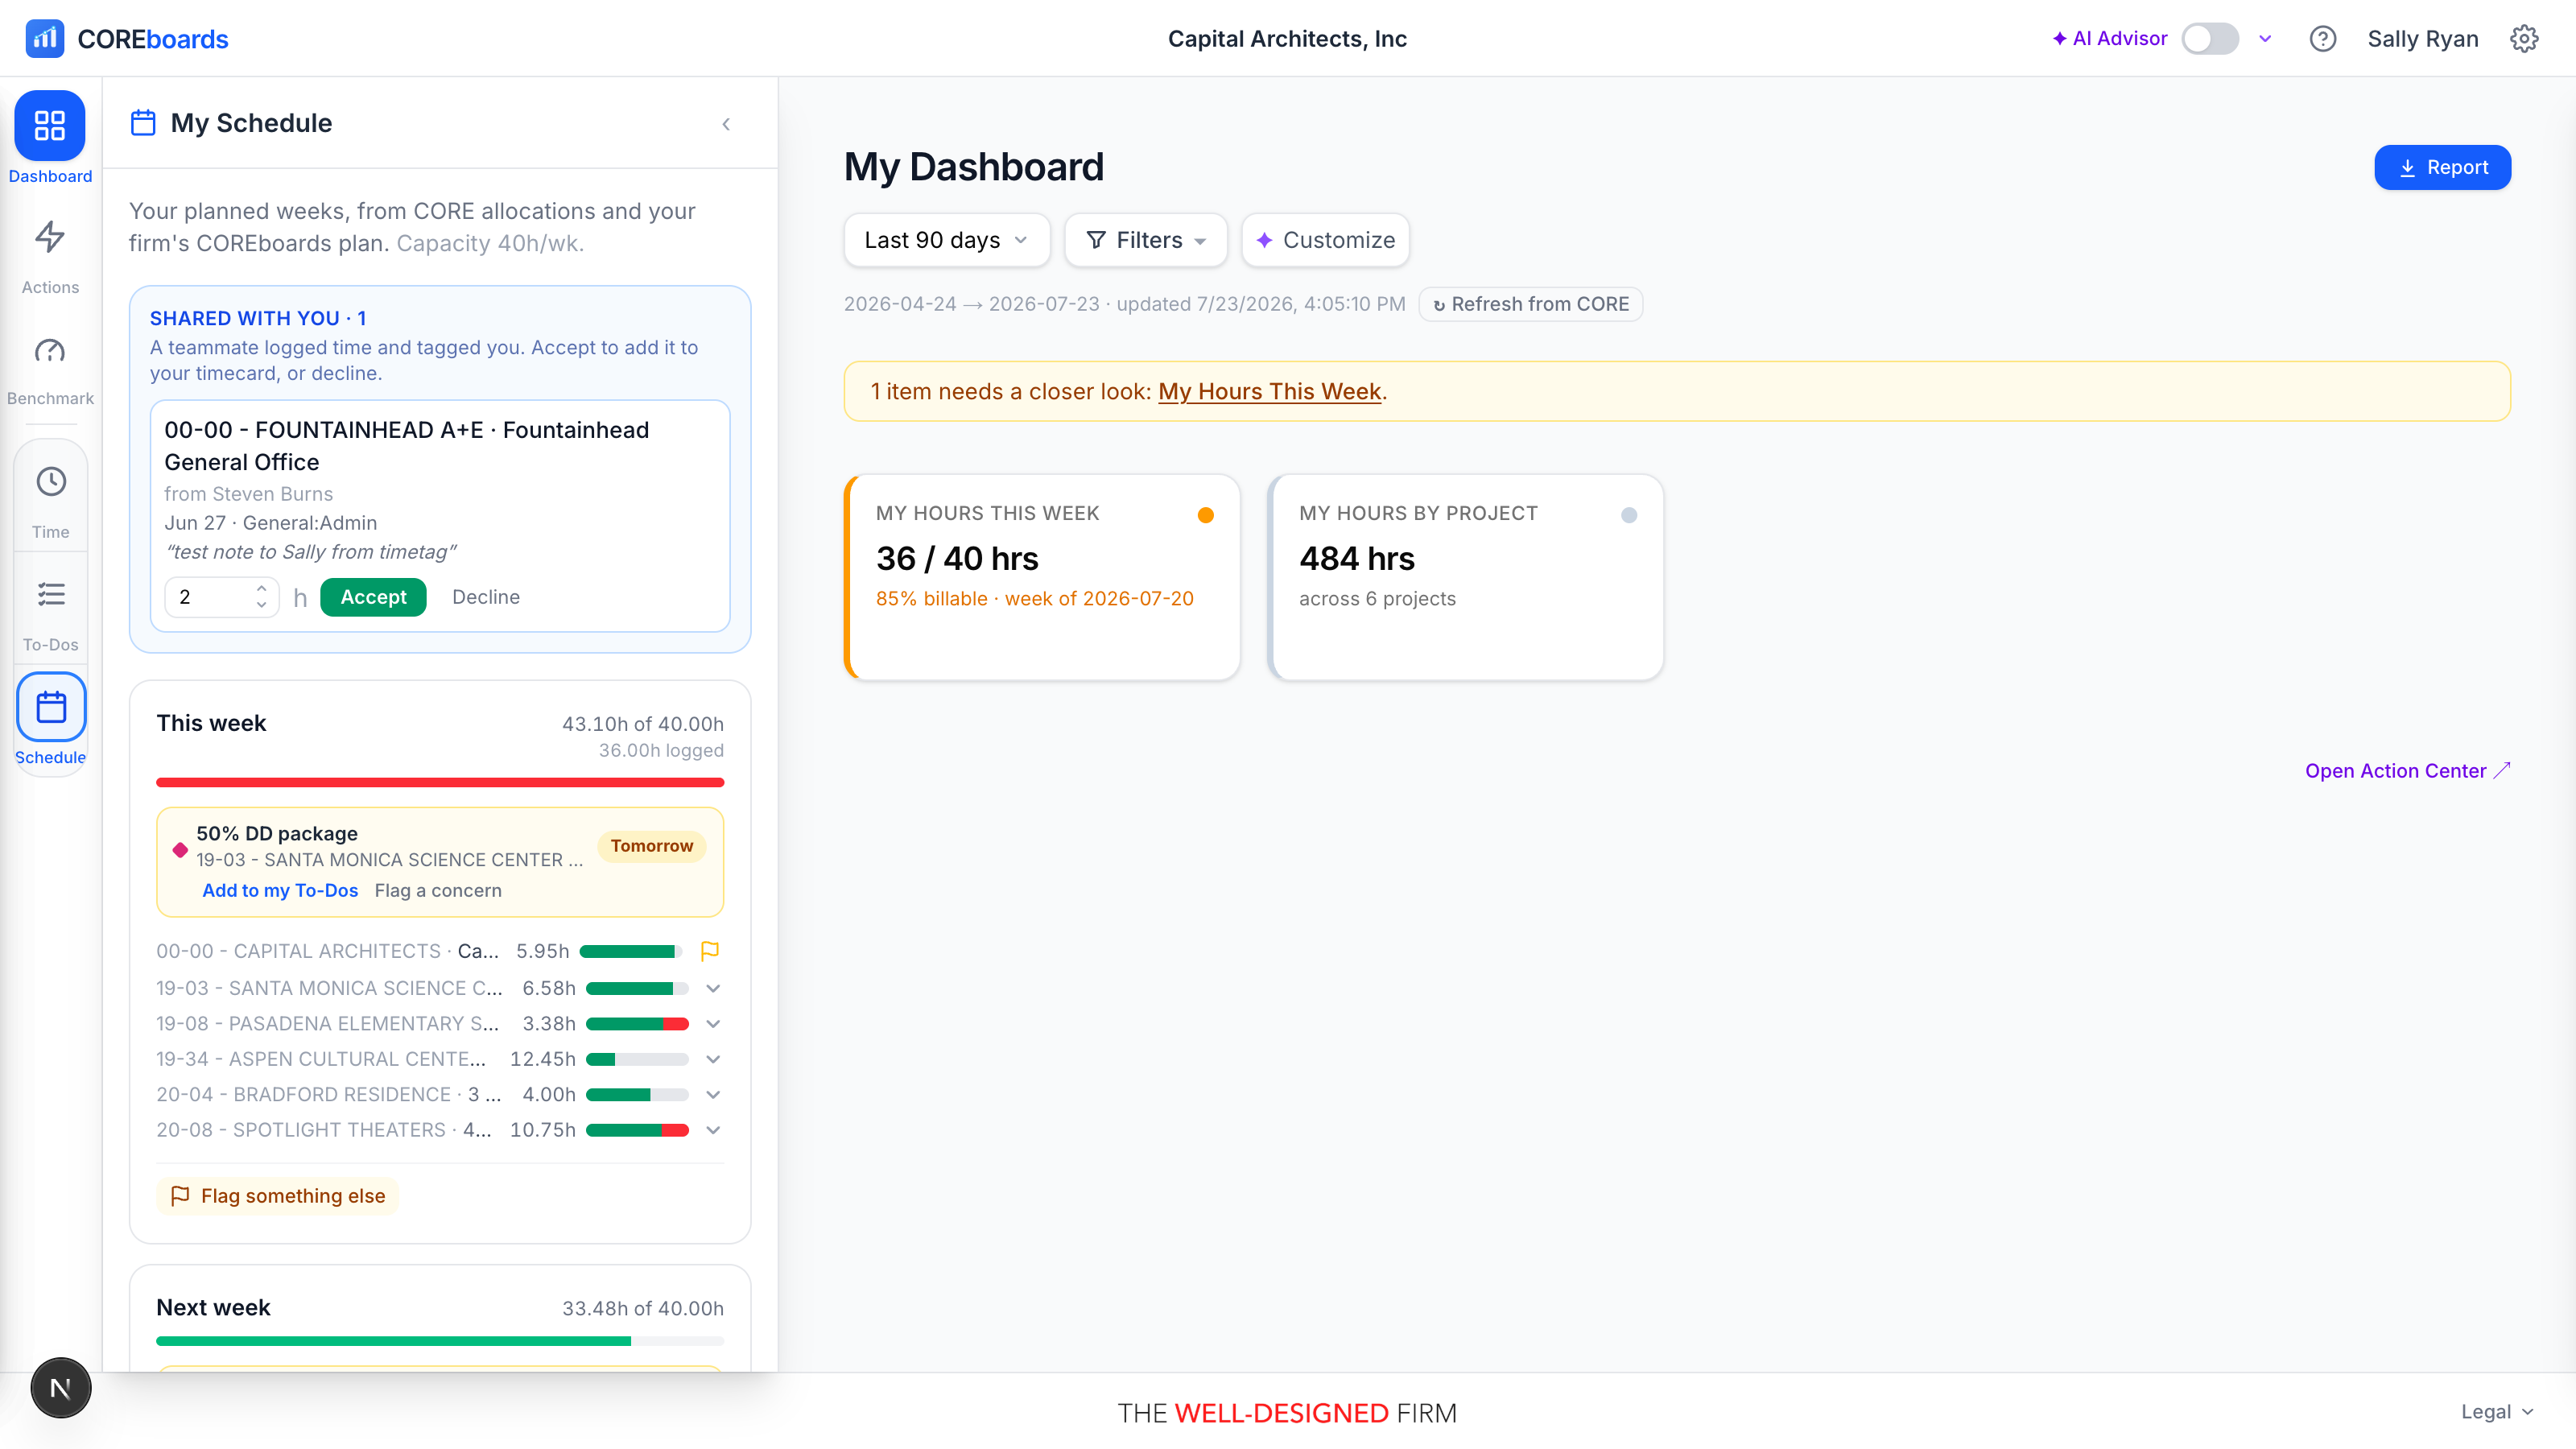Expand the 19-03 Santa Monica Science row
The image size is (2576, 1449).
(713, 988)
